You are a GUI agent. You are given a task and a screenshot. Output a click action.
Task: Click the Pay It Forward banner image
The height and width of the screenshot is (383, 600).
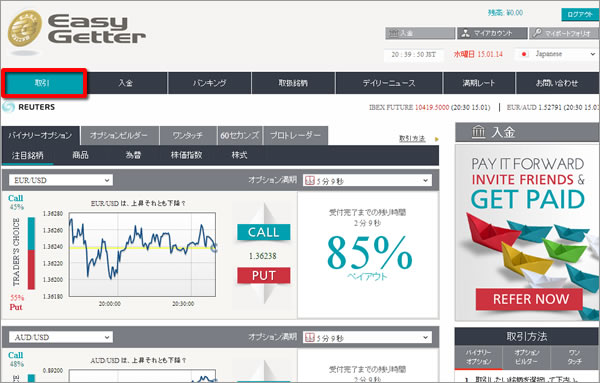527,233
